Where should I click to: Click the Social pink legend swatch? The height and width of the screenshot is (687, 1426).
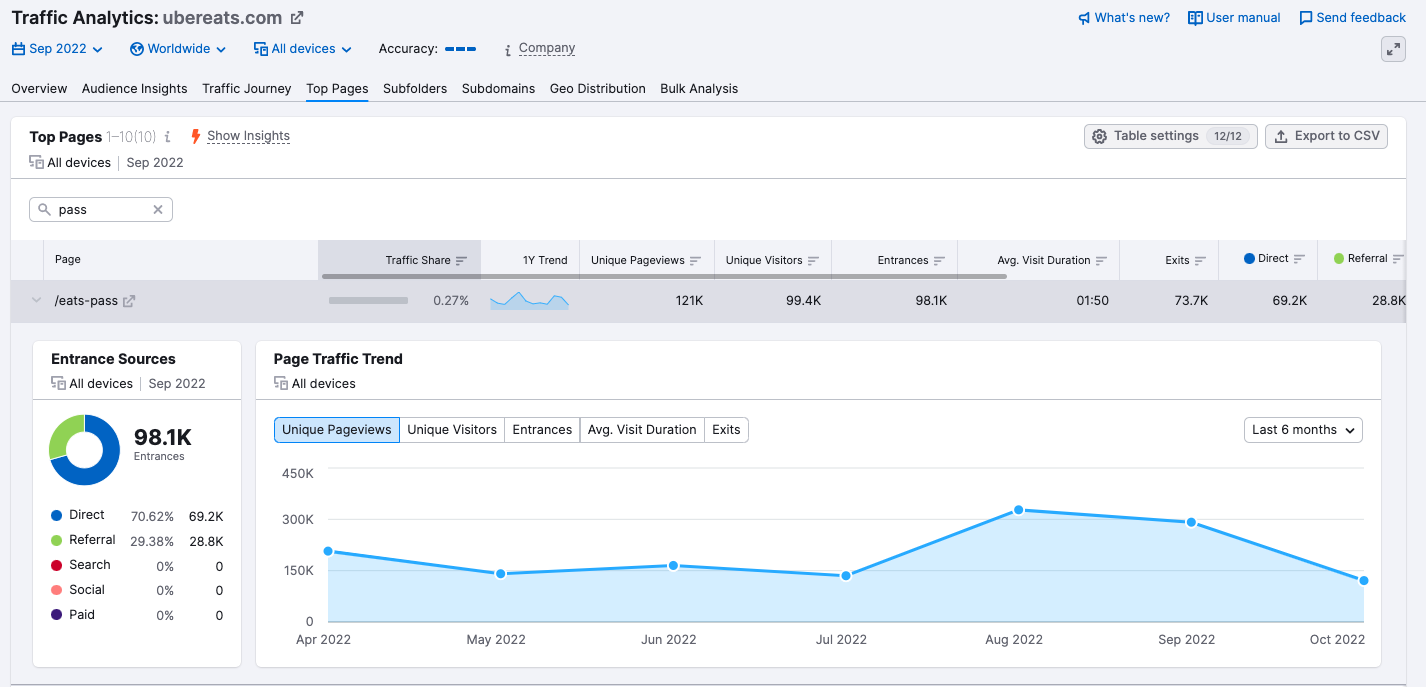click(56, 590)
